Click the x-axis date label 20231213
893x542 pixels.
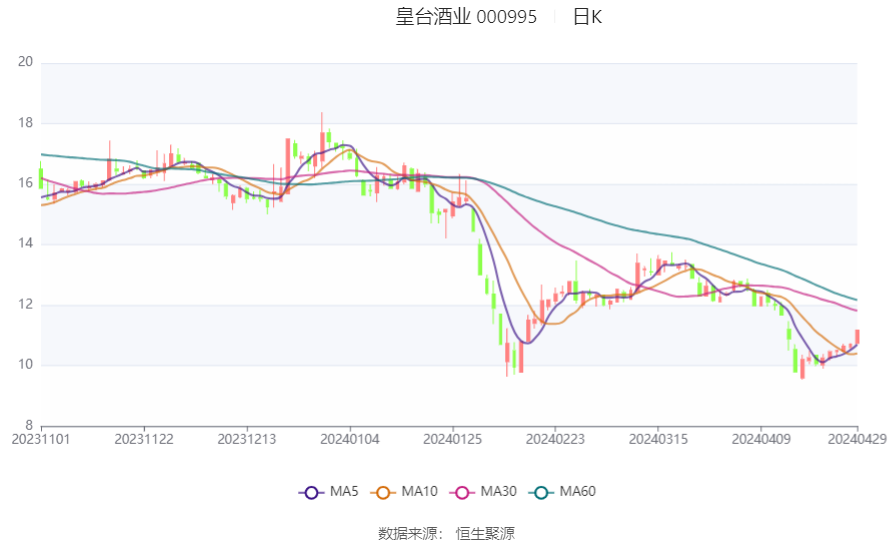click(x=247, y=440)
